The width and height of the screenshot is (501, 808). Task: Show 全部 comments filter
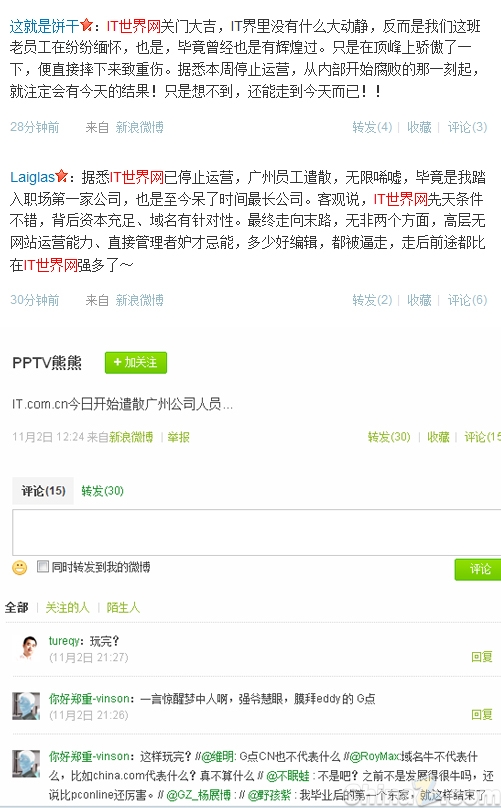click(x=16, y=608)
